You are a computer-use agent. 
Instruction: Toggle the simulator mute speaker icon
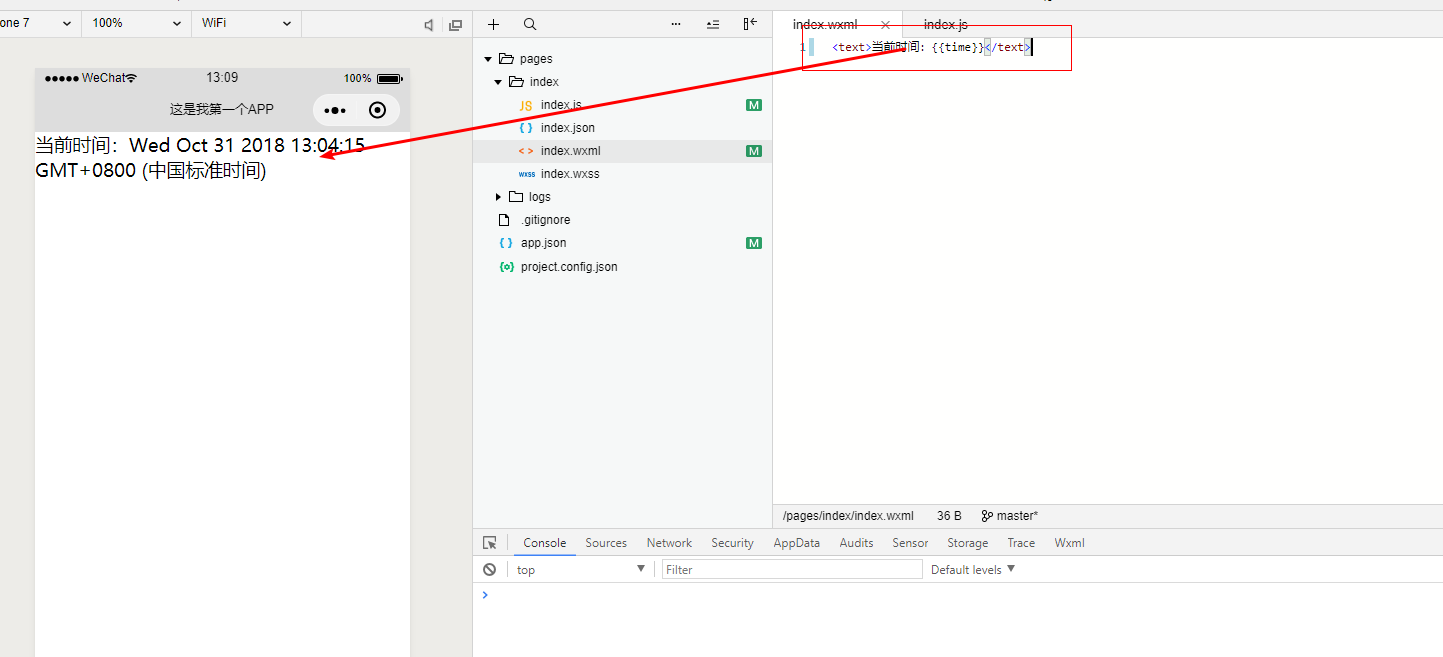click(428, 25)
